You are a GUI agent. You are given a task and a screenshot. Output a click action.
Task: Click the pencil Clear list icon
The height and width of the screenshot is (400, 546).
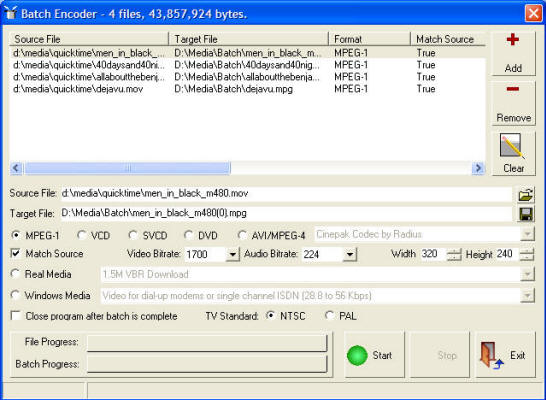tap(511, 146)
